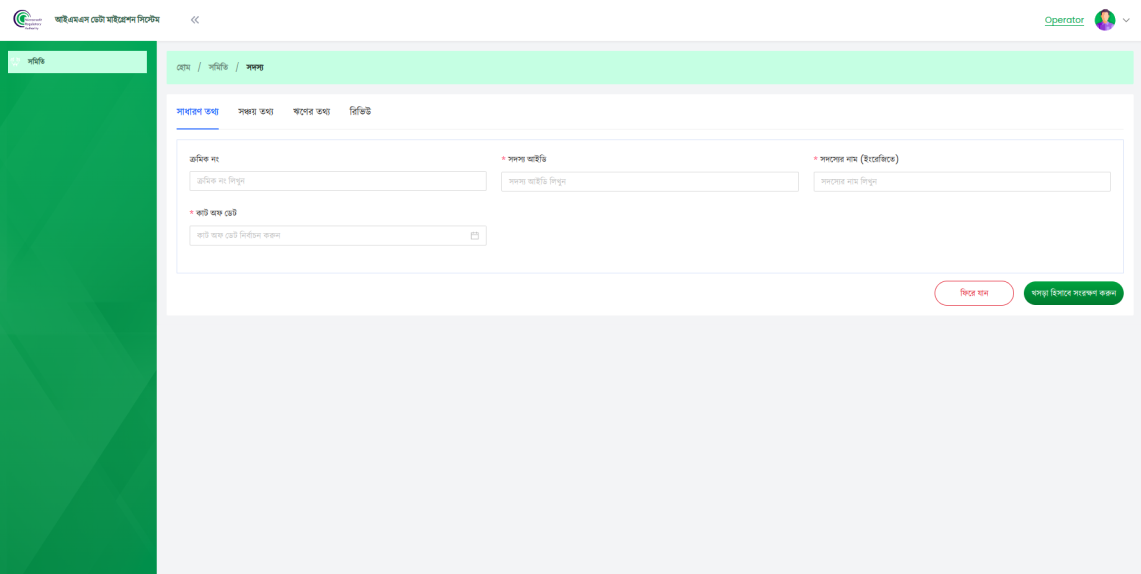
Task: Collapse the sidebar with the double-chevron icon
Action: pyautogui.click(x=195, y=20)
